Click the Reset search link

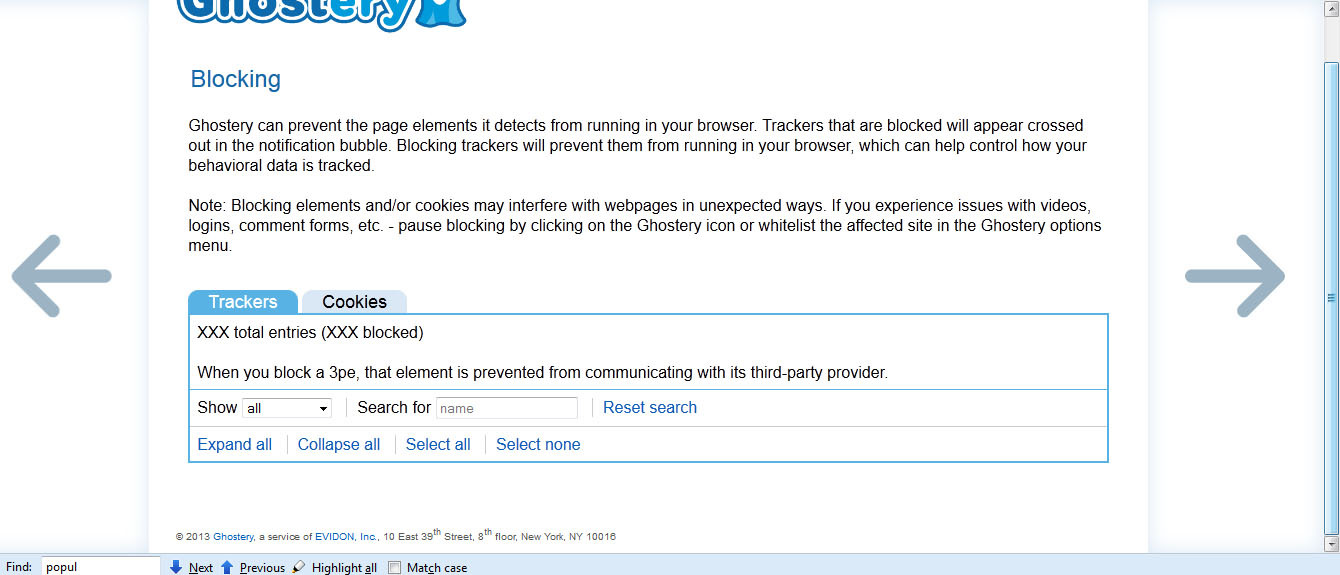(650, 407)
